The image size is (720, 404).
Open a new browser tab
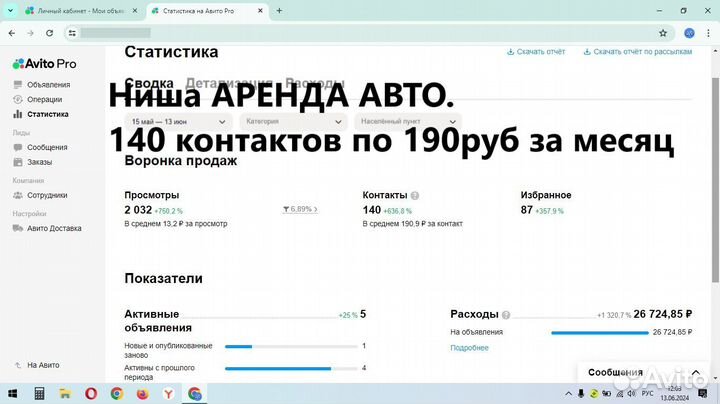(x=279, y=11)
